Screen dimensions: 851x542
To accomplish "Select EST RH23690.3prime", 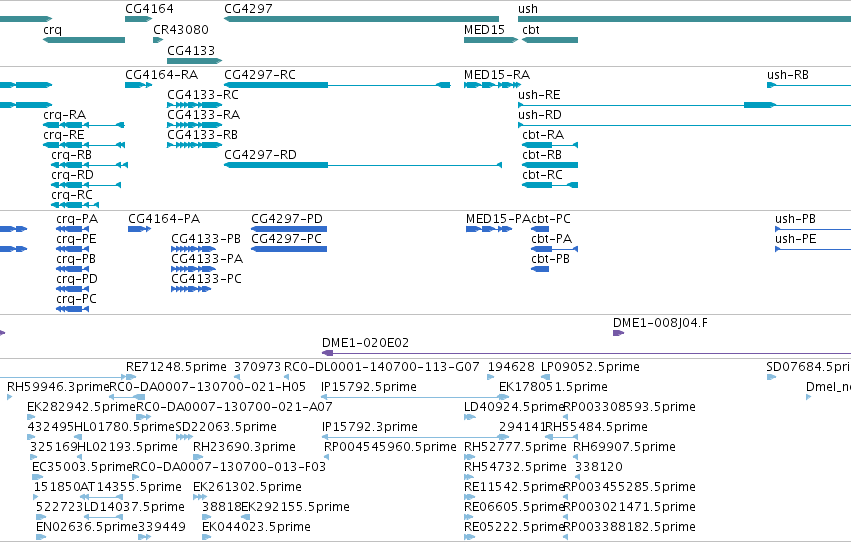I will (196, 457).
